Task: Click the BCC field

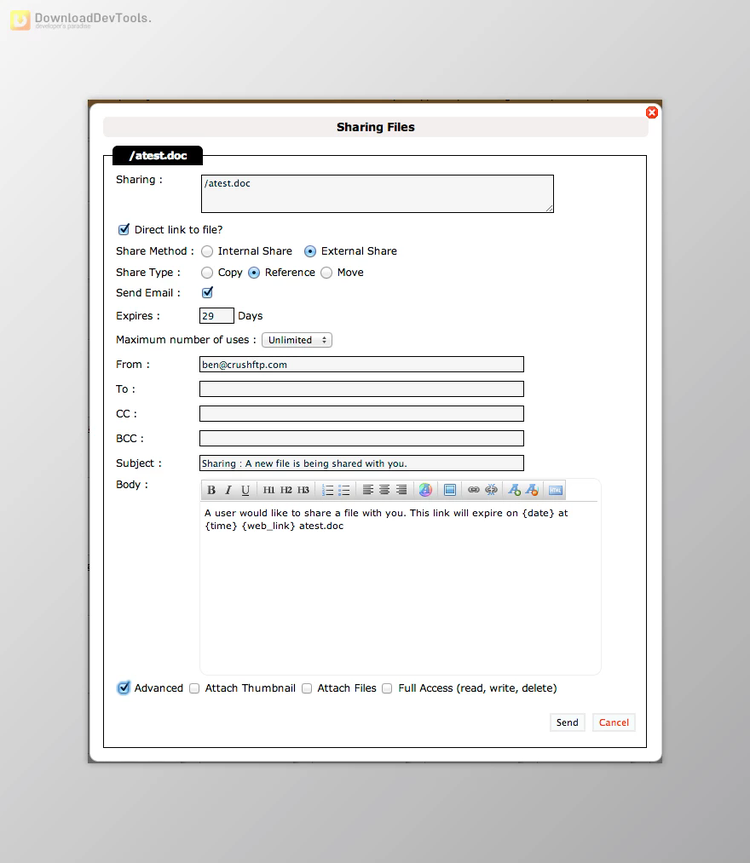Action: pyautogui.click(x=362, y=439)
